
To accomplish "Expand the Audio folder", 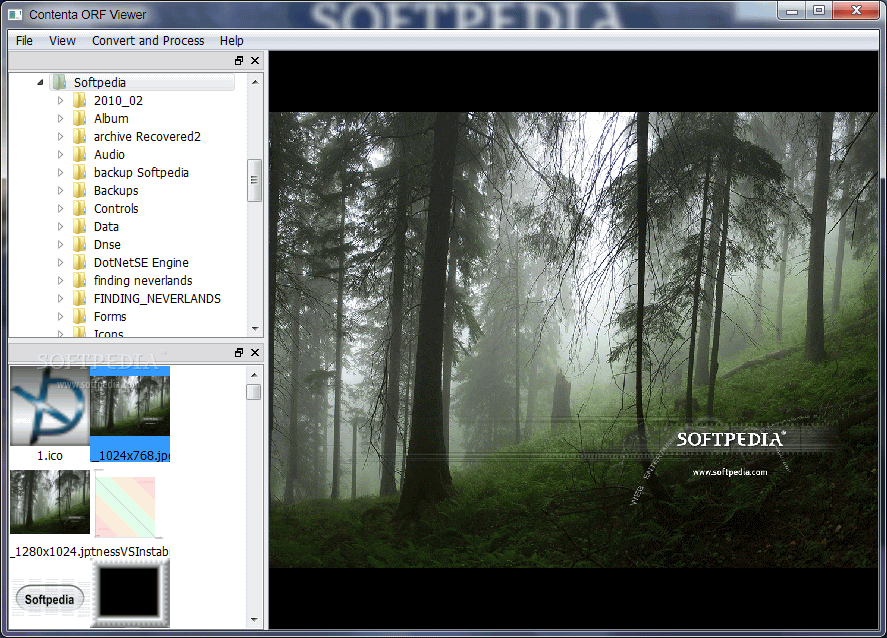I will (61, 155).
